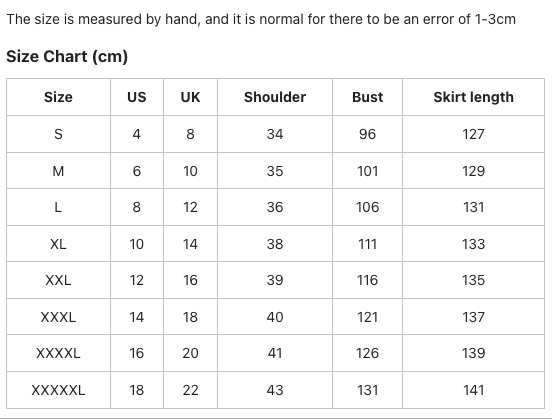This screenshot has width=552, height=419.
Task: Click the UK column header
Action: click(x=190, y=97)
